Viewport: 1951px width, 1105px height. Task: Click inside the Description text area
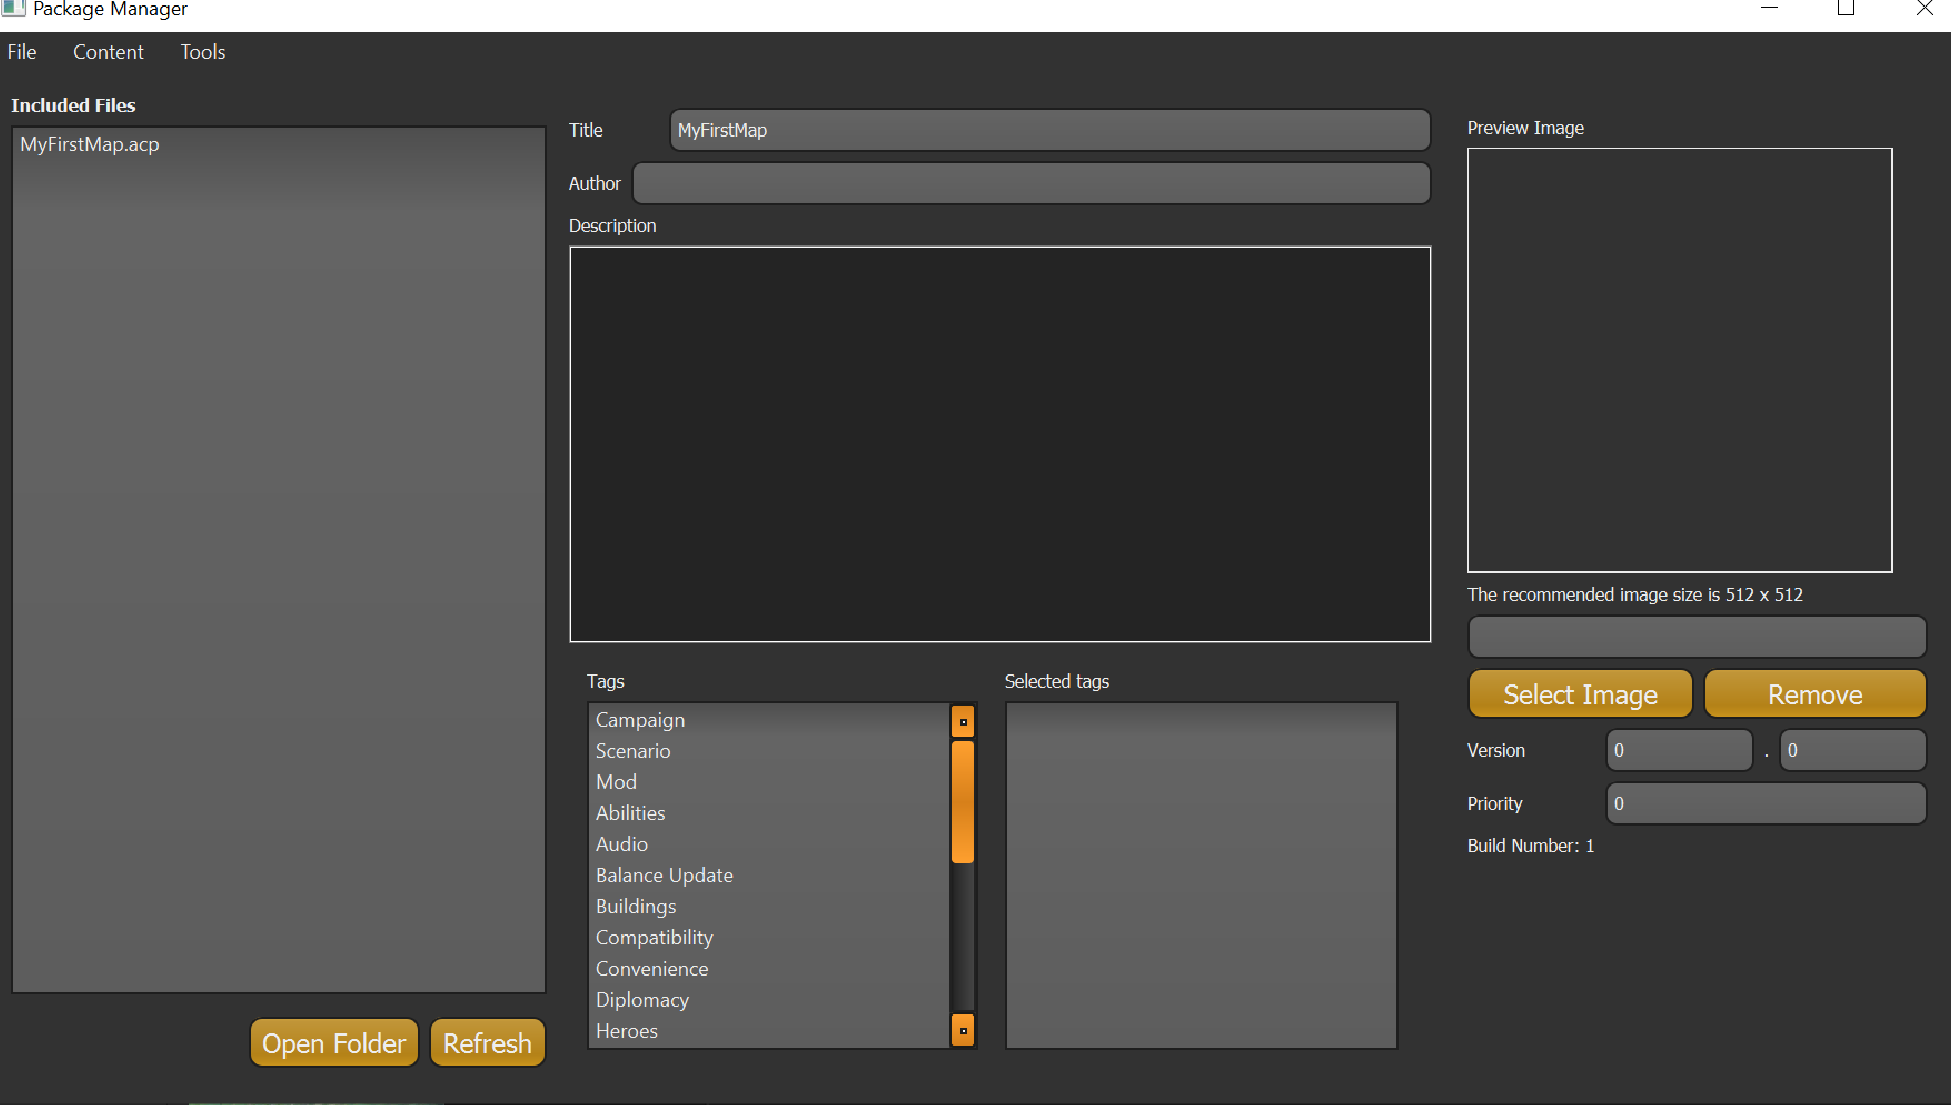(x=999, y=444)
